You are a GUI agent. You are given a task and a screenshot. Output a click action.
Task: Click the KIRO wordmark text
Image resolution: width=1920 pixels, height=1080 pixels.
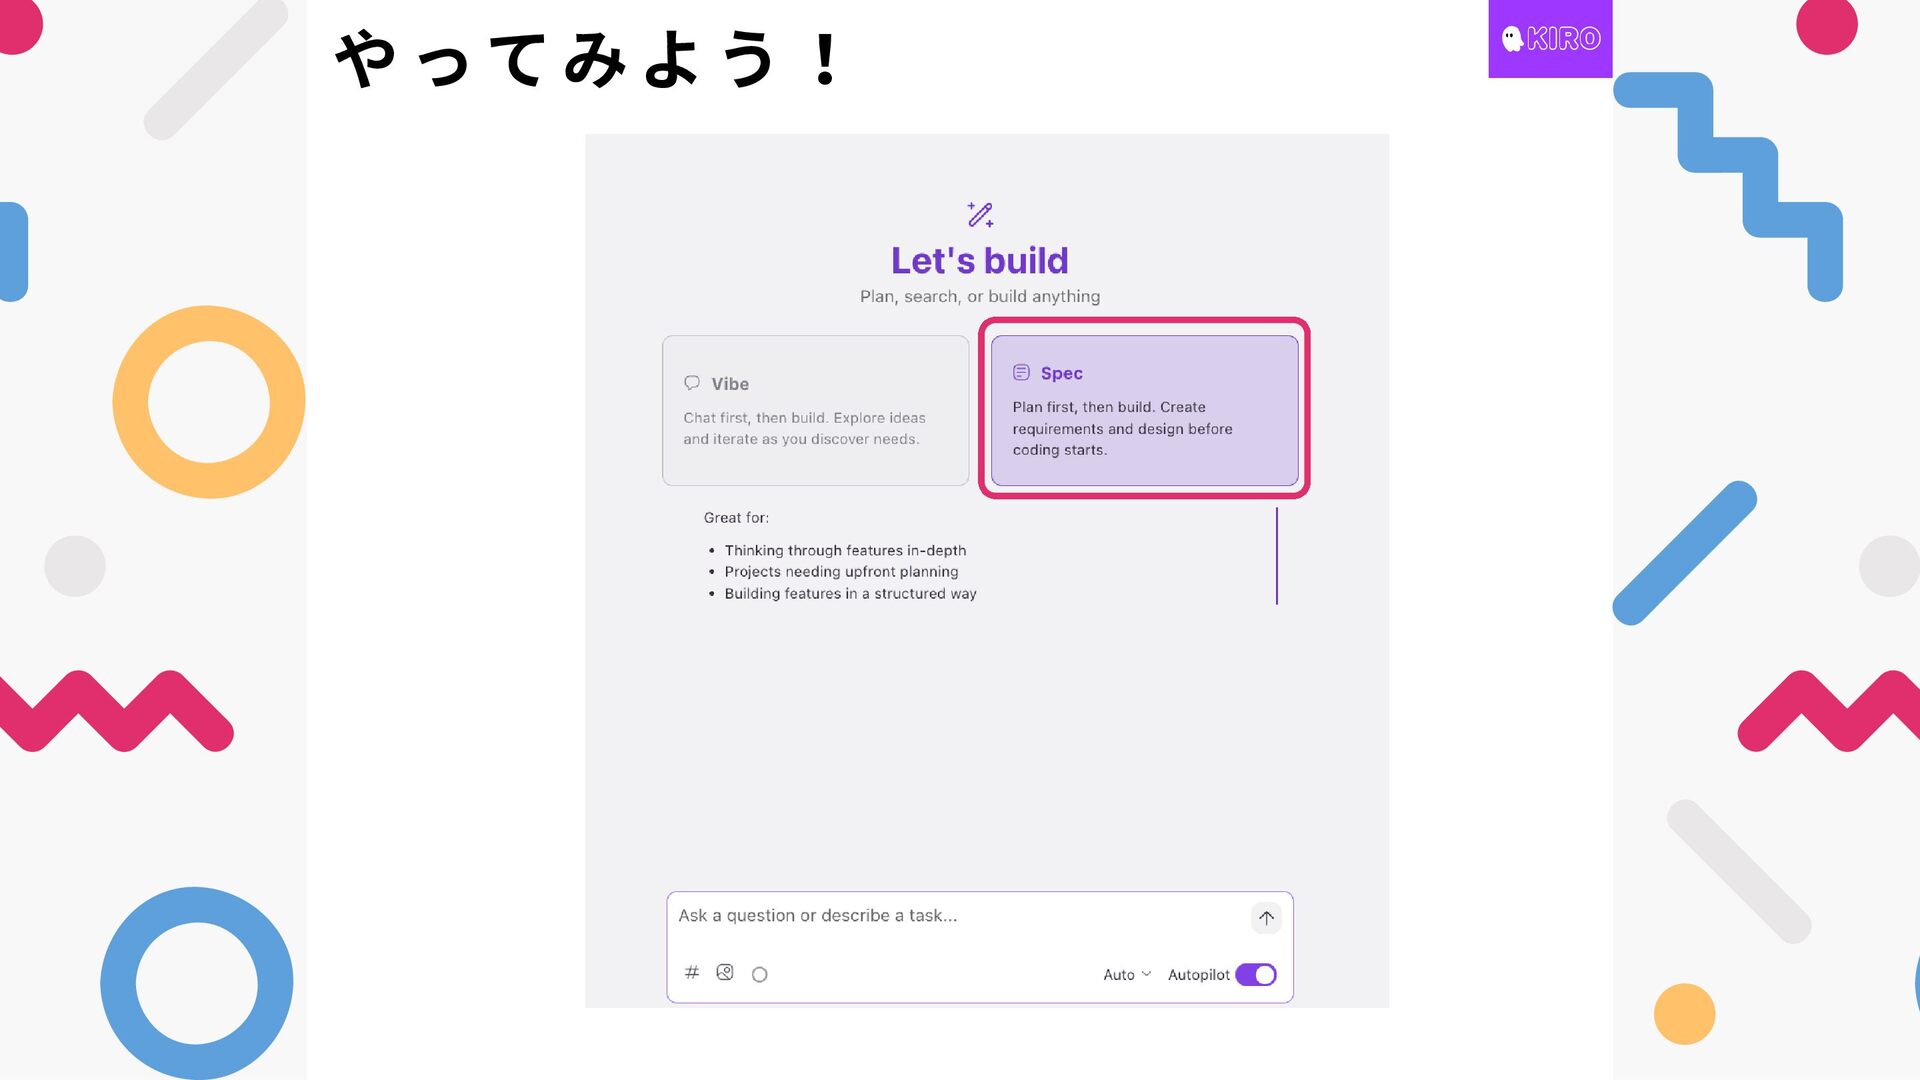(1564, 39)
